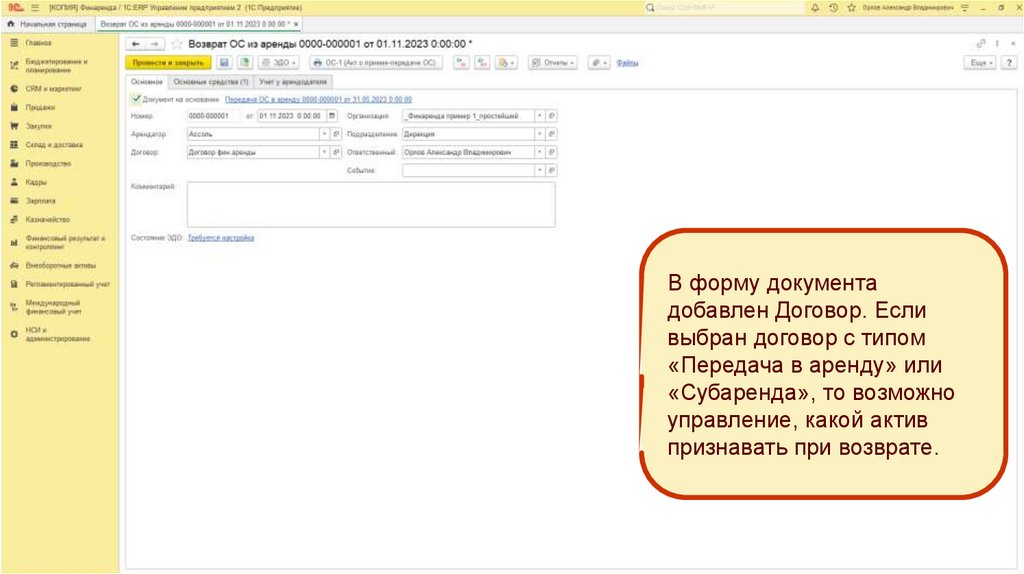Click the 'Провести и закрыть' button
Screen dimensions: 1024x574
coord(170,62)
